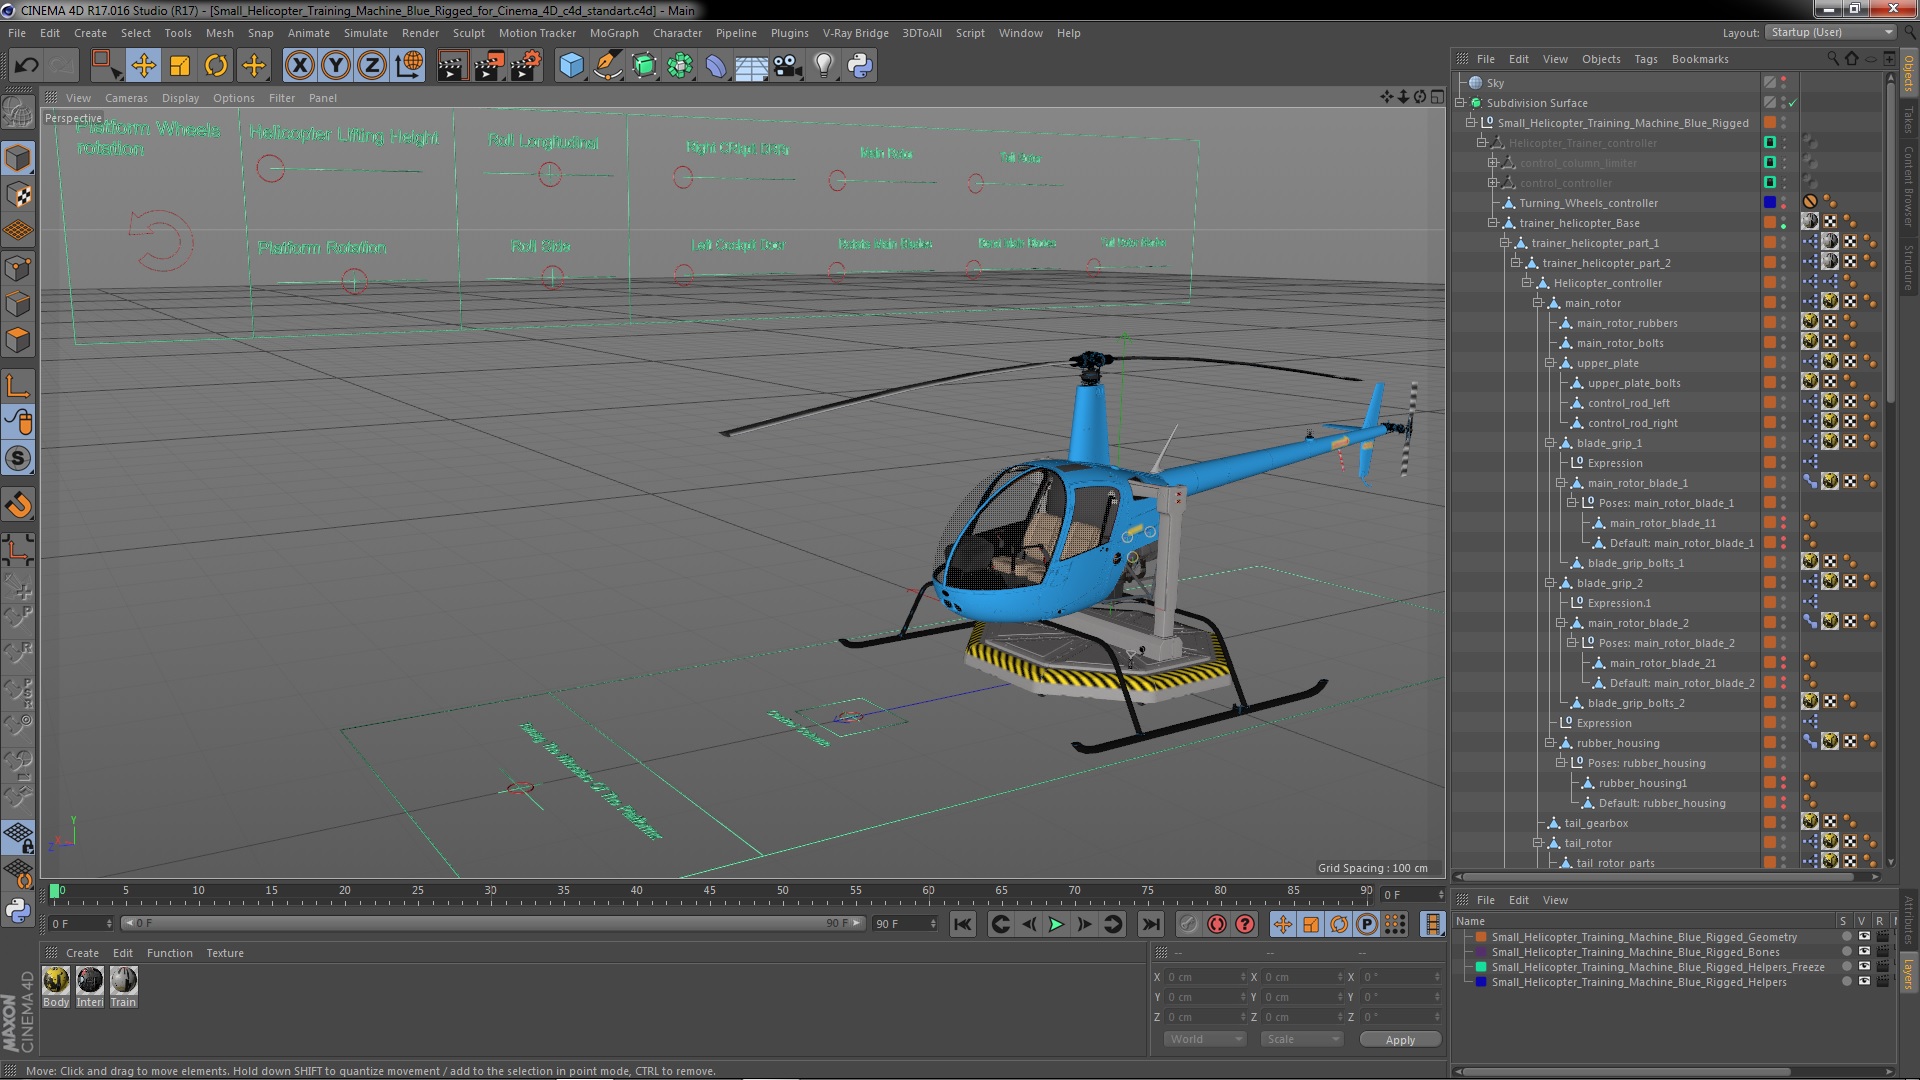This screenshot has width=1920, height=1080.
Task: Open the Material Manager Texture menu
Action: click(224, 953)
